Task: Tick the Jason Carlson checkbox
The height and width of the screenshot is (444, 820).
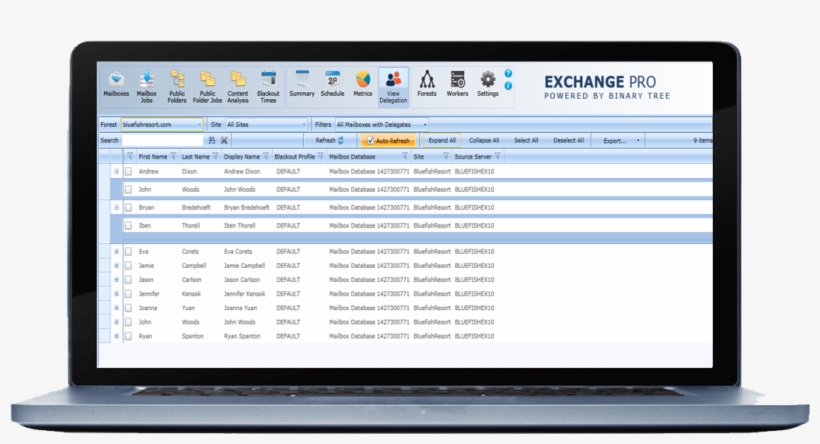Action: point(128,280)
